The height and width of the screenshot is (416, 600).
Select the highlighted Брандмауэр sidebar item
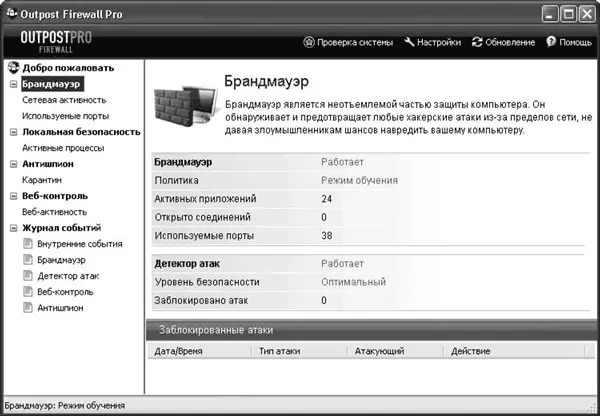point(51,84)
